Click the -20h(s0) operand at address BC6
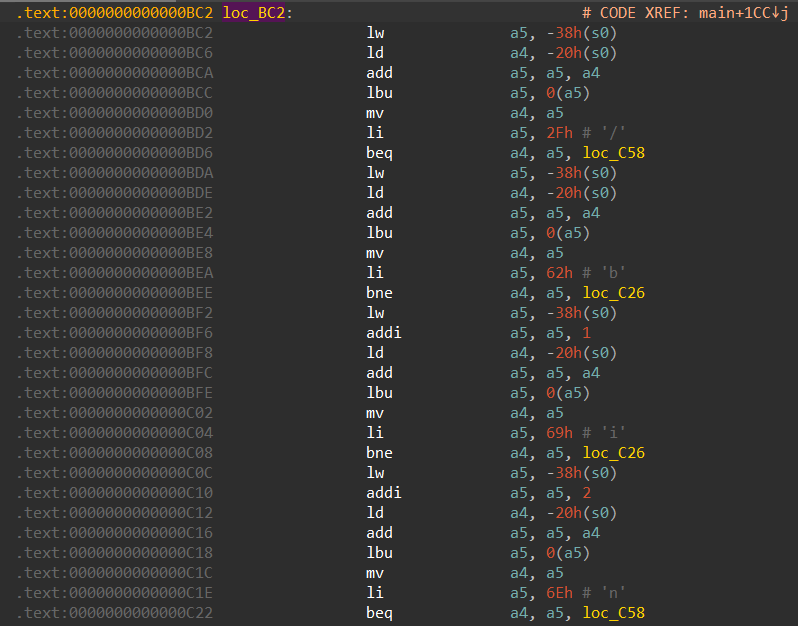Viewport: 798px width, 626px height. (580, 53)
